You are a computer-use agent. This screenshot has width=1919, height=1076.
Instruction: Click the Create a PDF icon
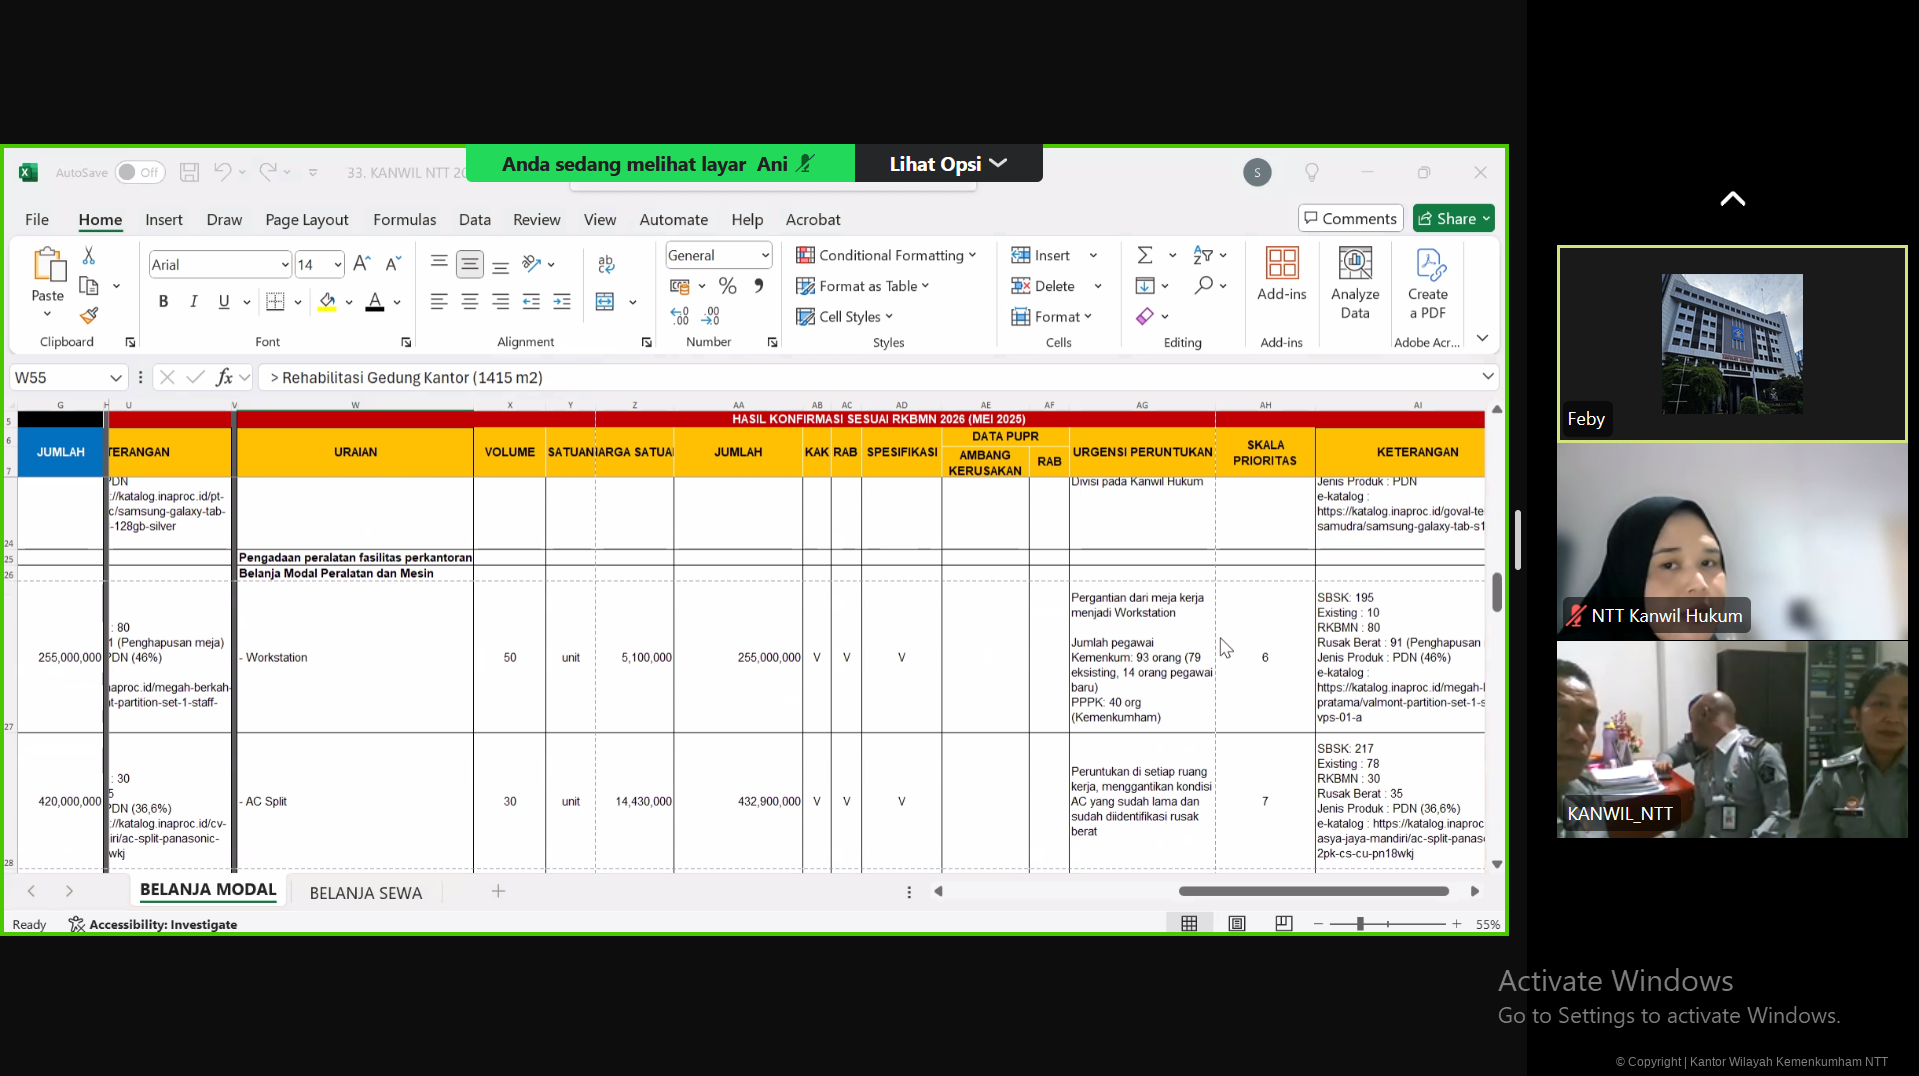point(1427,284)
